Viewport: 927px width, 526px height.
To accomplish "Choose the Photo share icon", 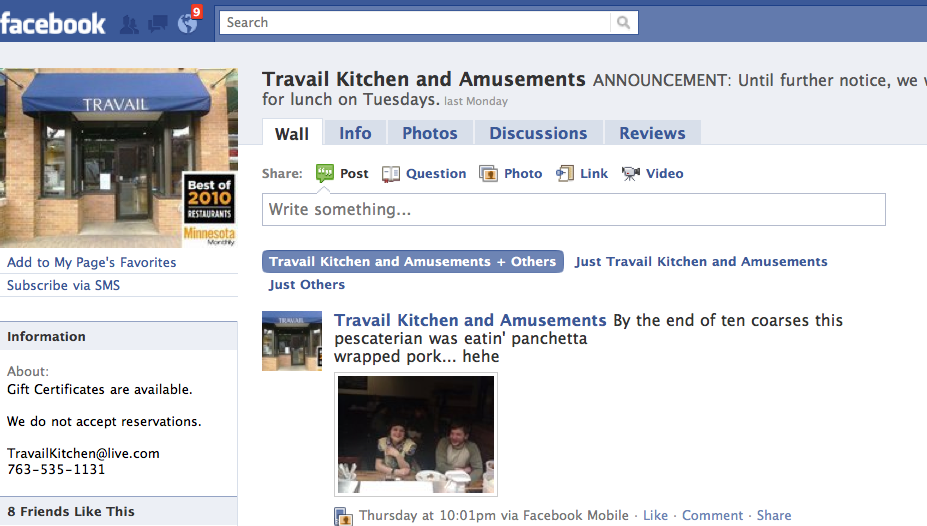I will pos(488,174).
